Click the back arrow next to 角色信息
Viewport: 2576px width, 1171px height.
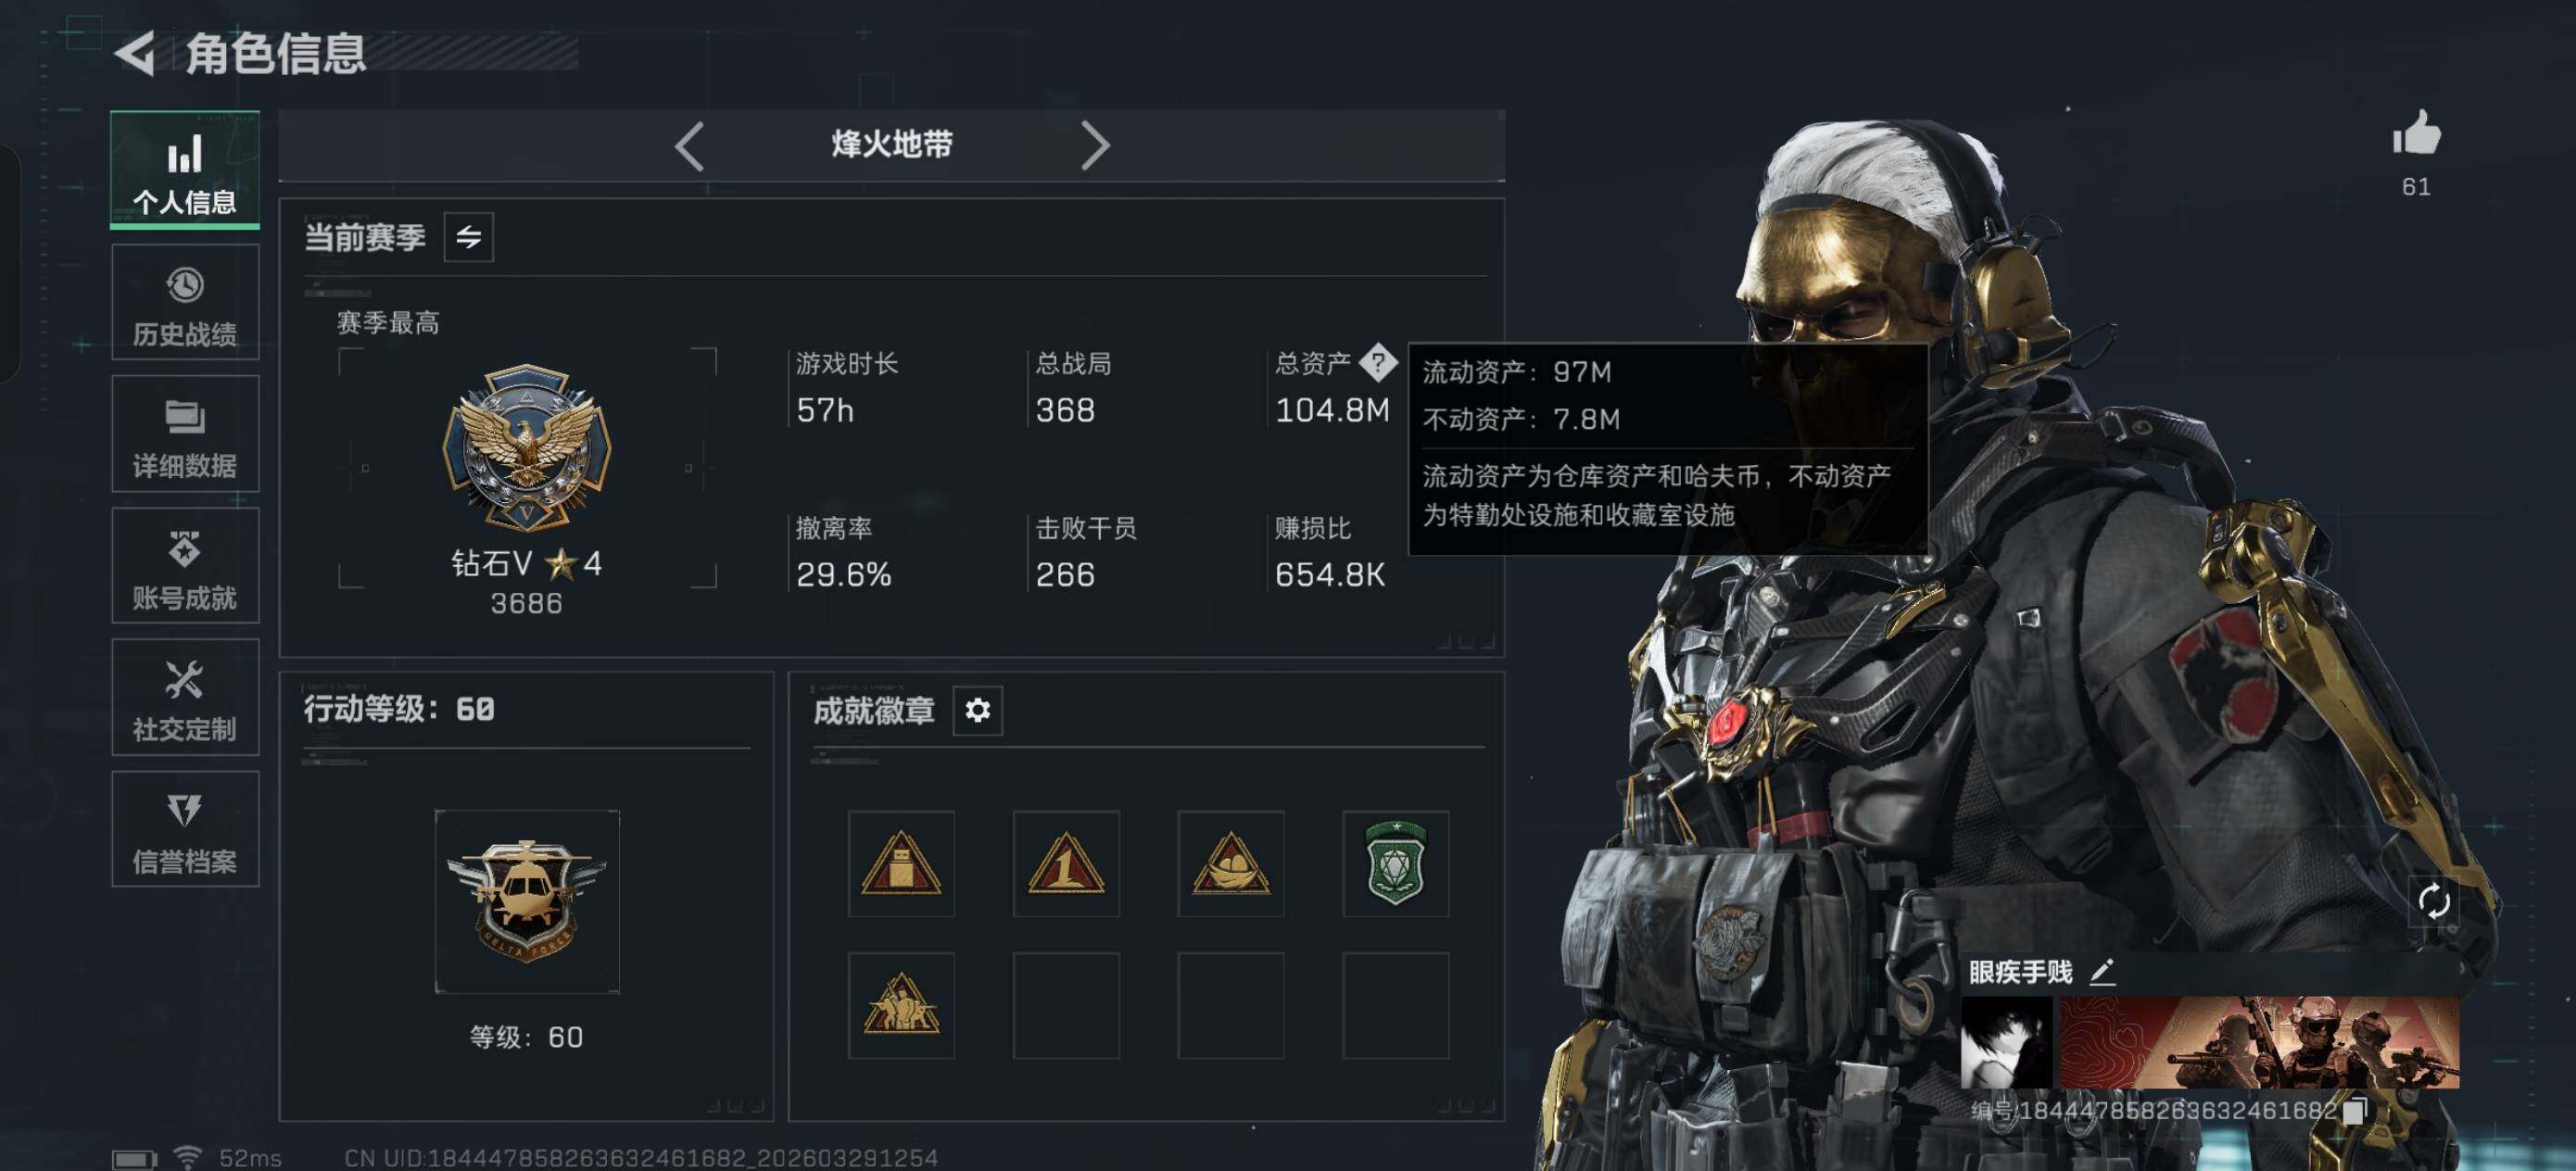click(x=135, y=54)
